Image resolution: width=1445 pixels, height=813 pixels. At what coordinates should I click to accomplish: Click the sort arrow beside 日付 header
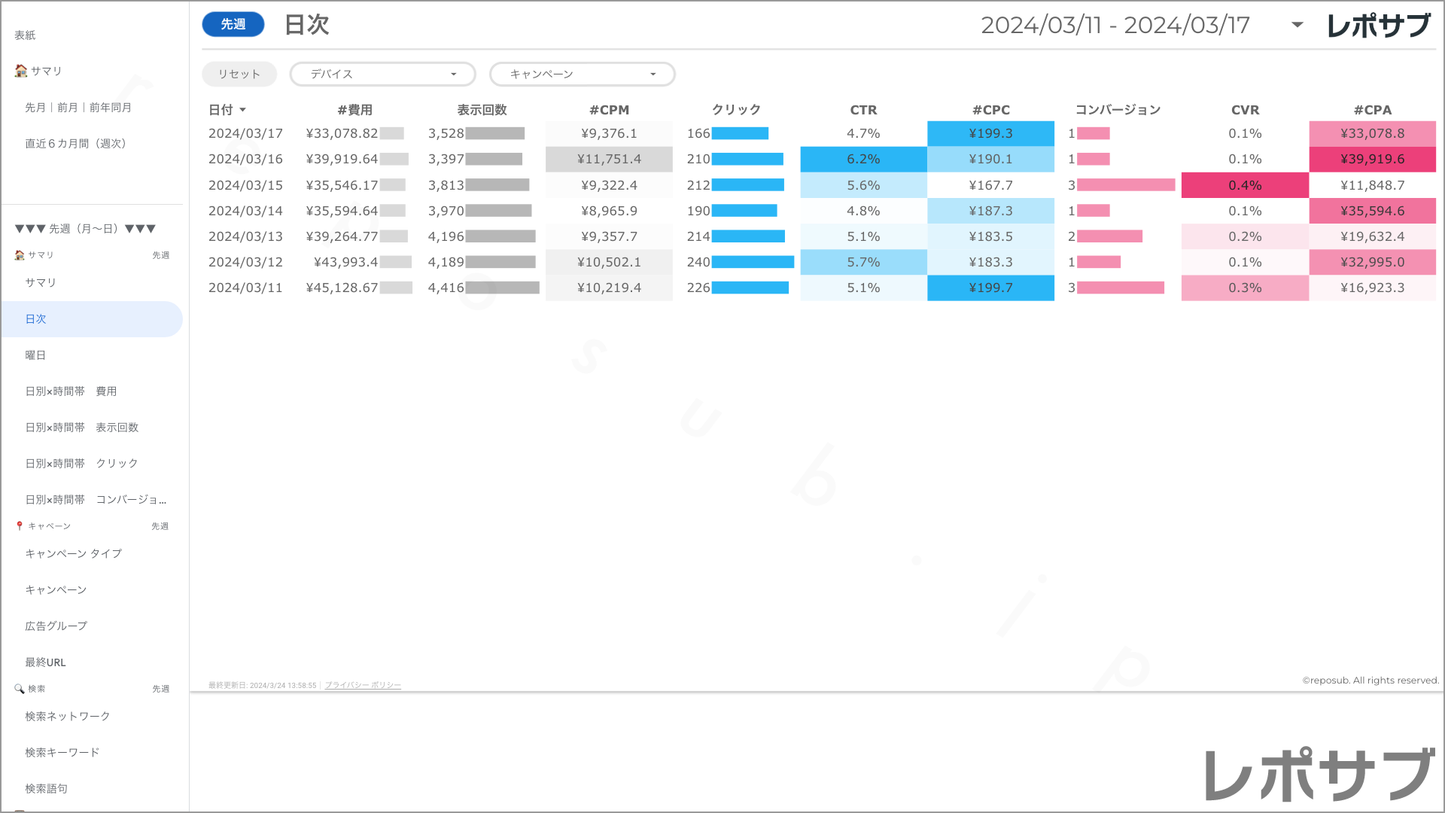tap(243, 110)
